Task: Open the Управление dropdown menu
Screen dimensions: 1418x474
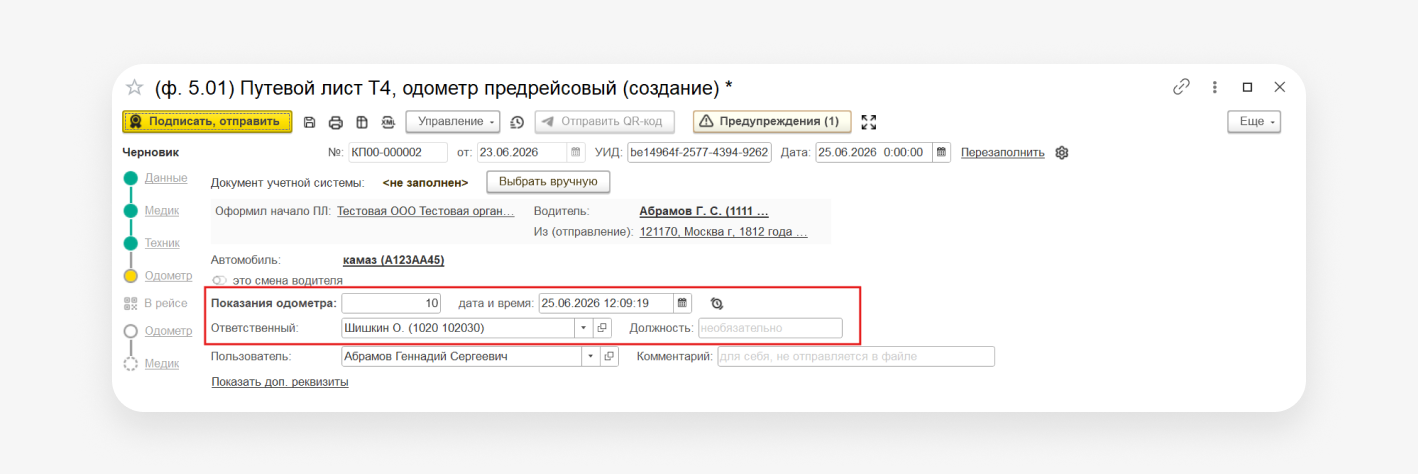Action: (x=452, y=122)
